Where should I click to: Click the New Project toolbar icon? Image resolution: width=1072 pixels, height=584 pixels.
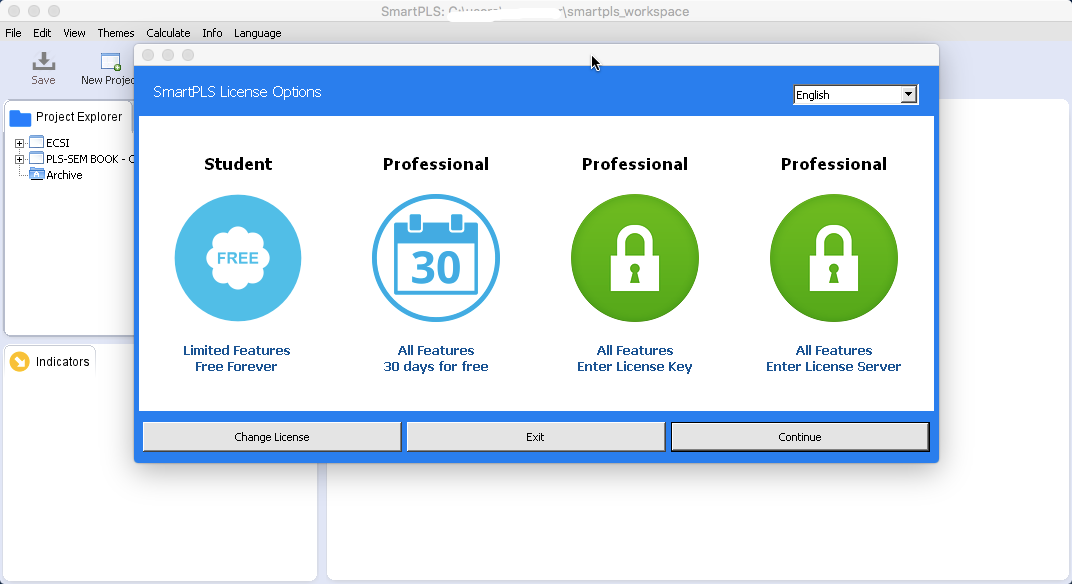pos(111,62)
